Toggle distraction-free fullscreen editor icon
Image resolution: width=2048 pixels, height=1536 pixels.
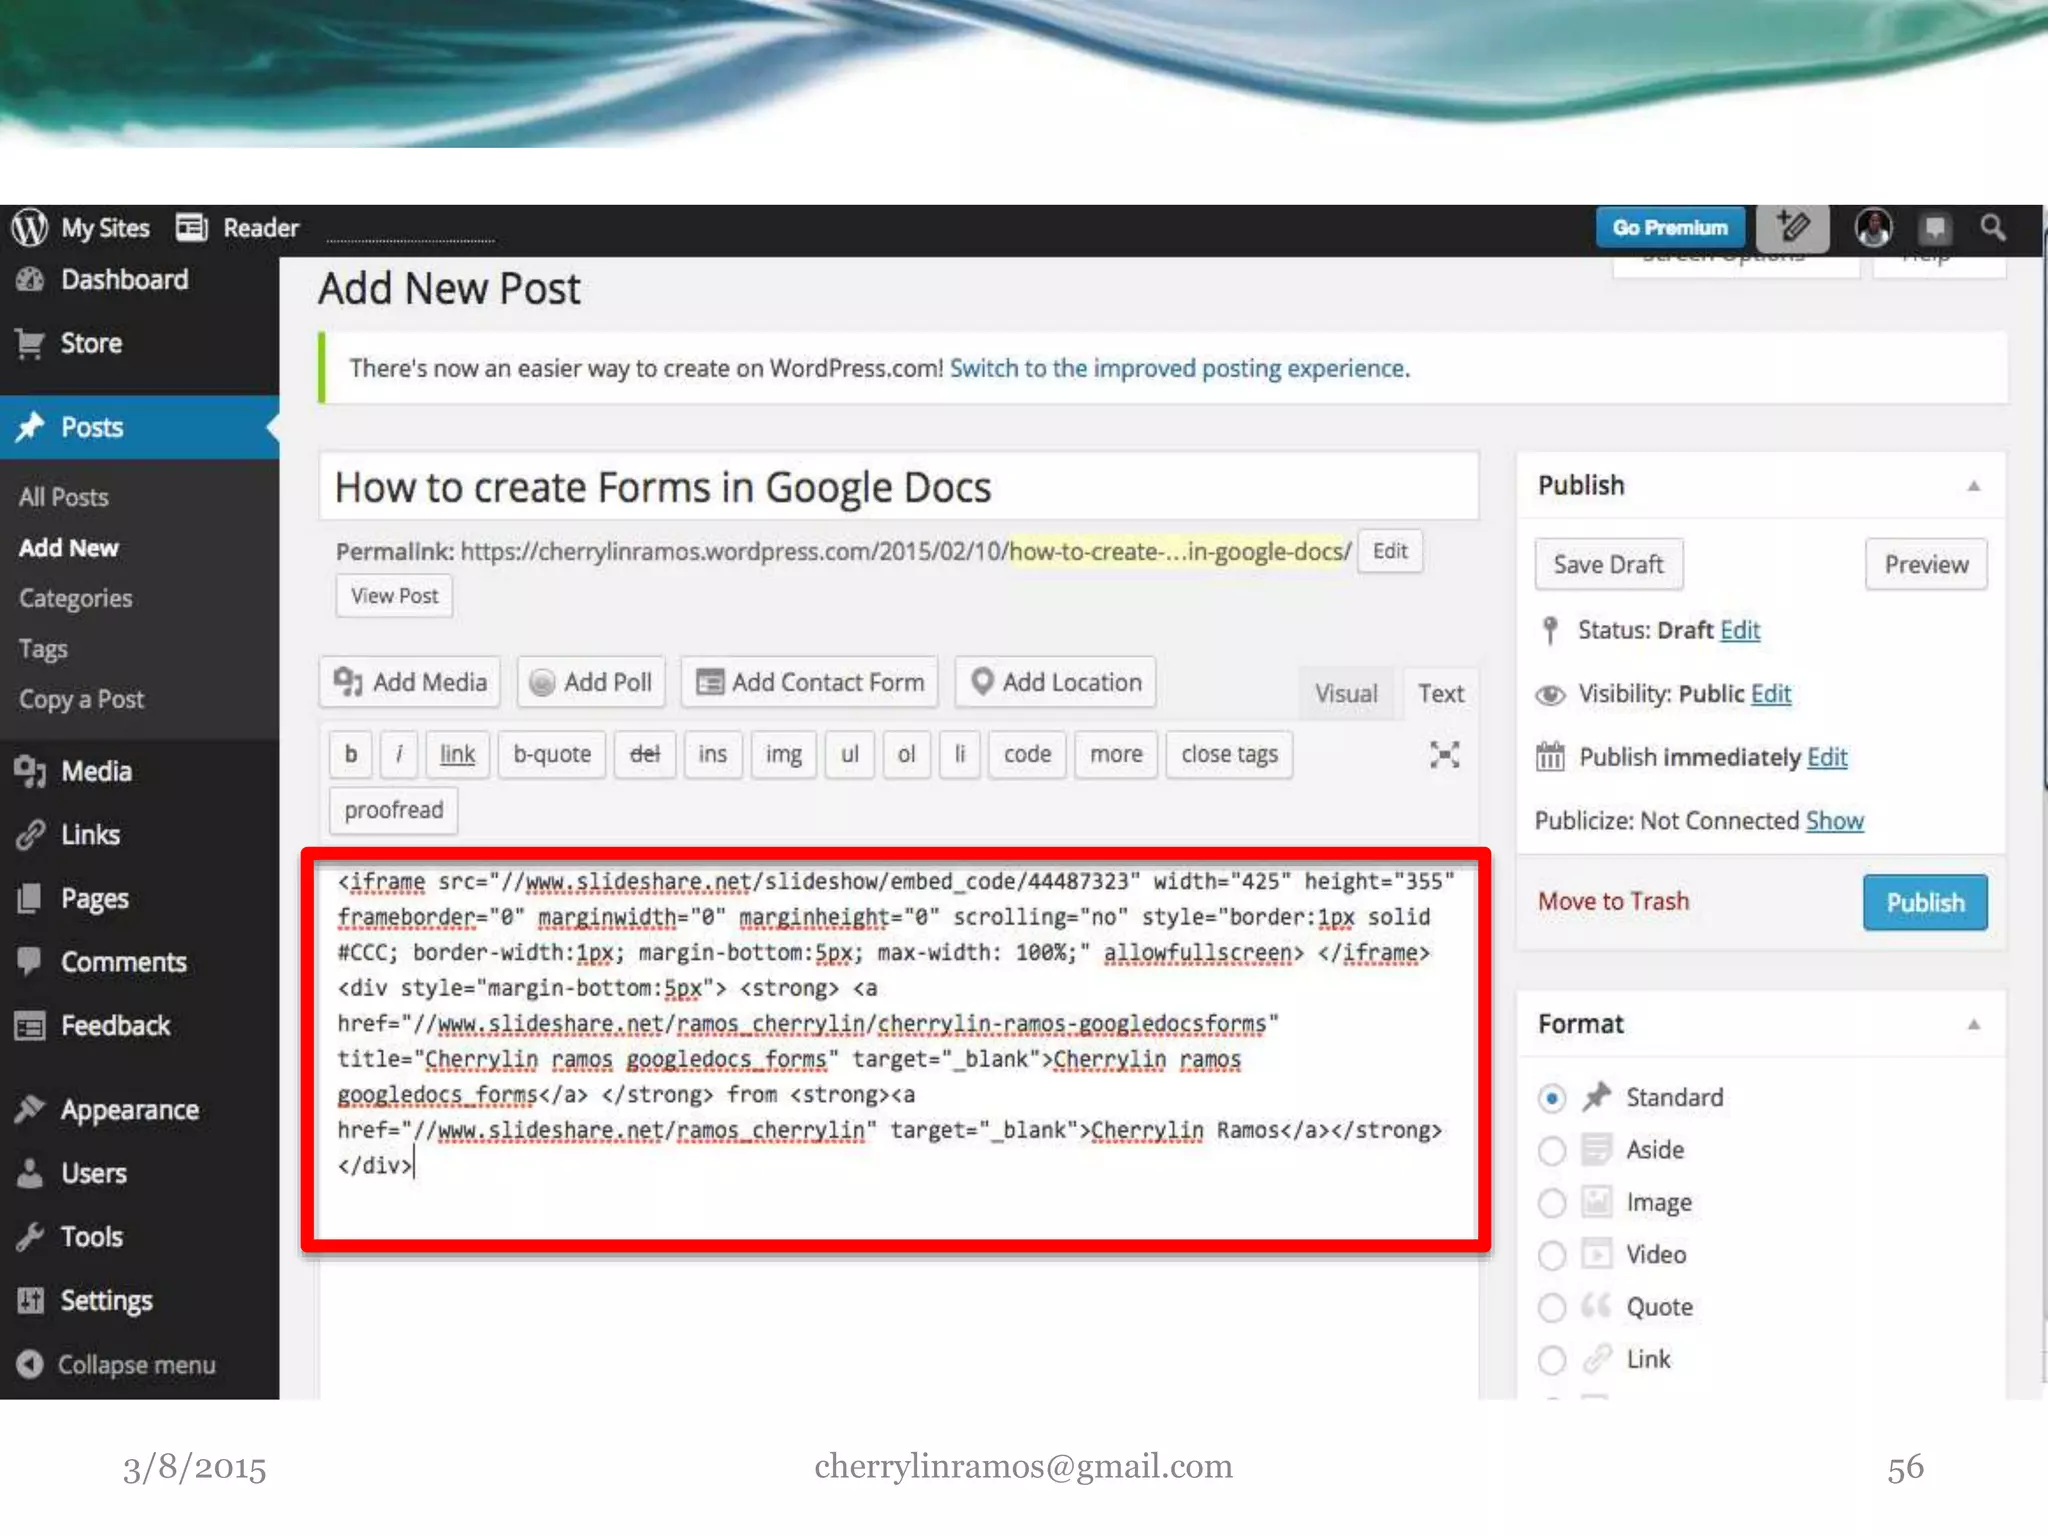pyautogui.click(x=1444, y=755)
